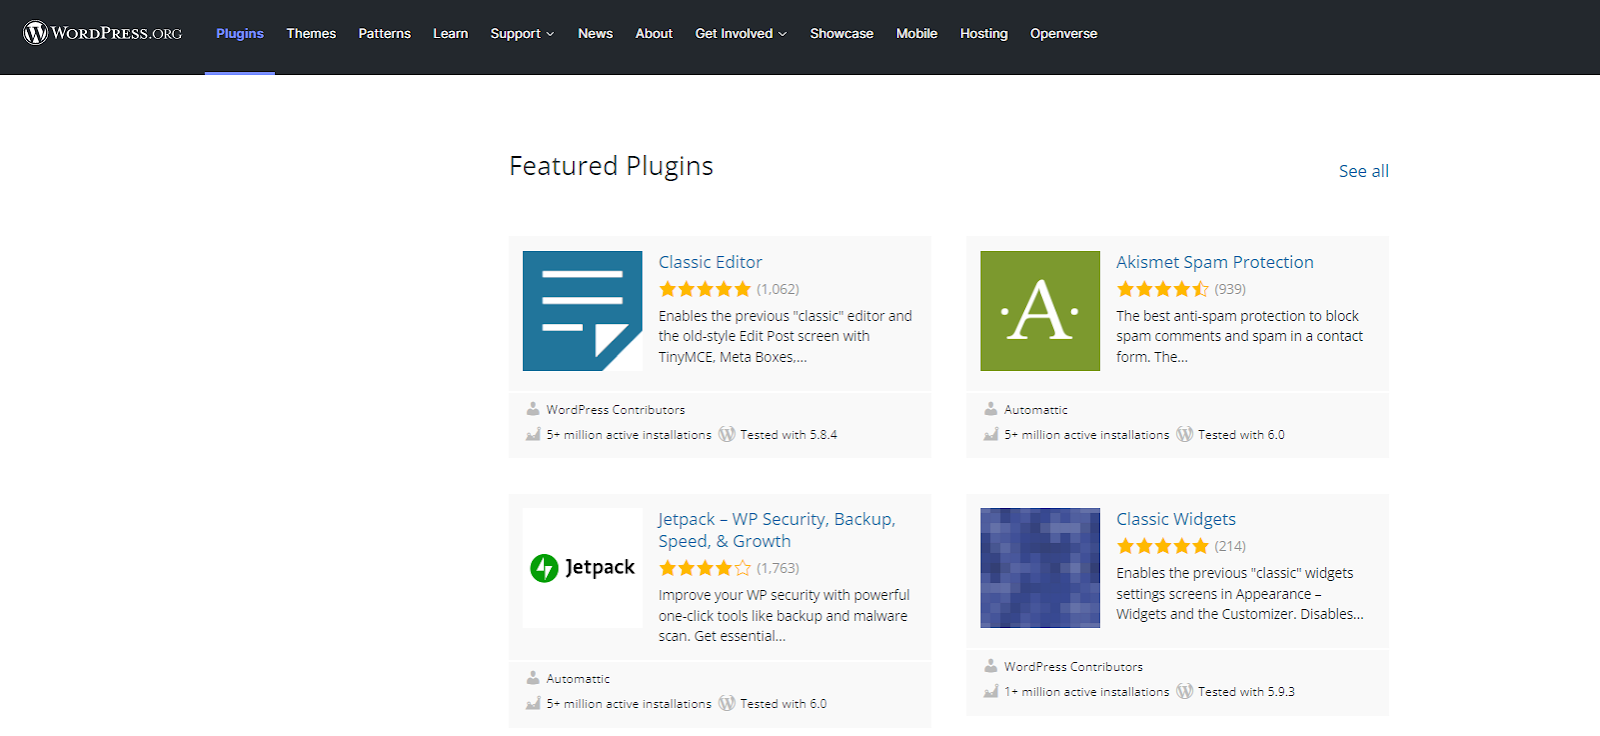Open Akismet Spam Protection plugin title
This screenshot has width=1600, height=736.
coord(1215,262)
